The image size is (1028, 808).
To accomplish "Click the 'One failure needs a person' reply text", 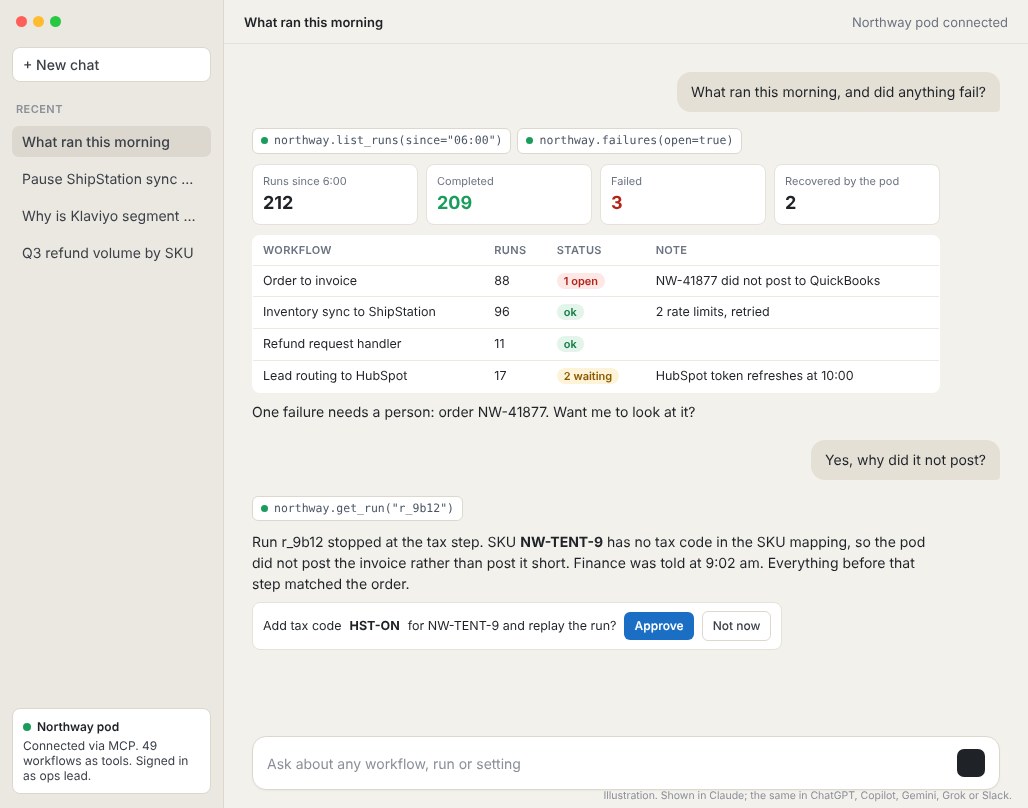I will tap(473, 413).
